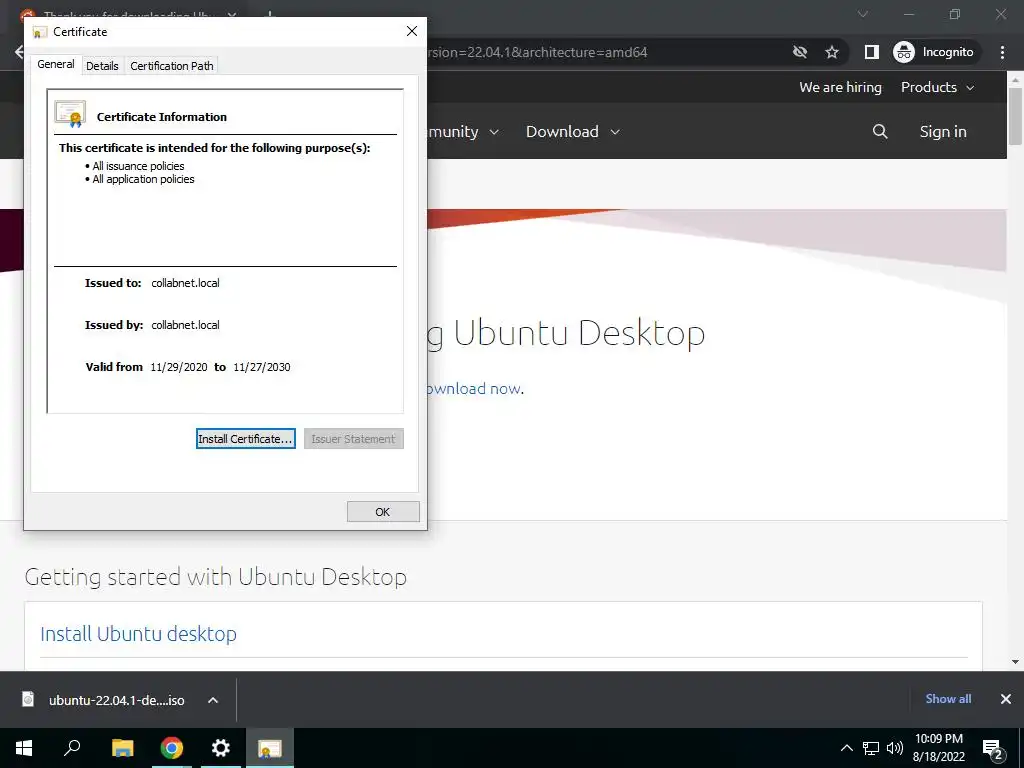Click the Certificate dialog title icon
Image resolution: width=1024 pixels, height=768 pixels.
40,32
